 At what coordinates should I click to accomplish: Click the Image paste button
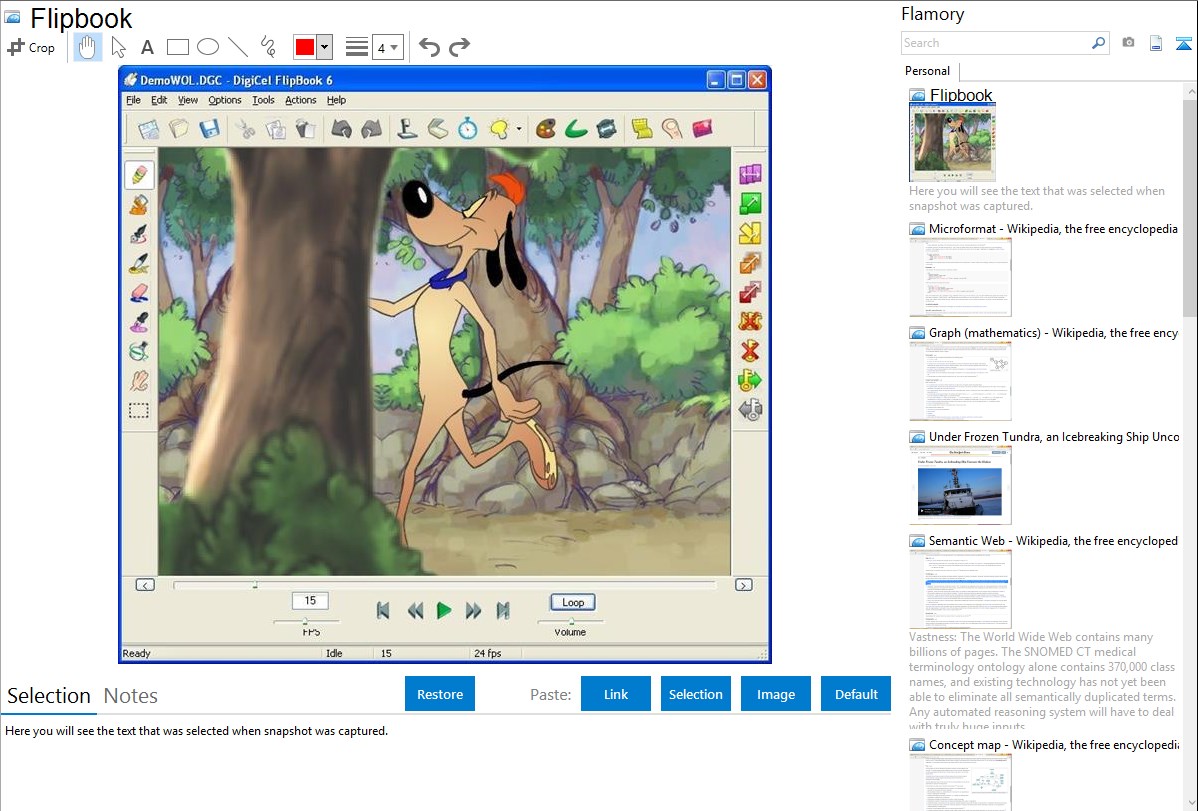pos(775,694)
